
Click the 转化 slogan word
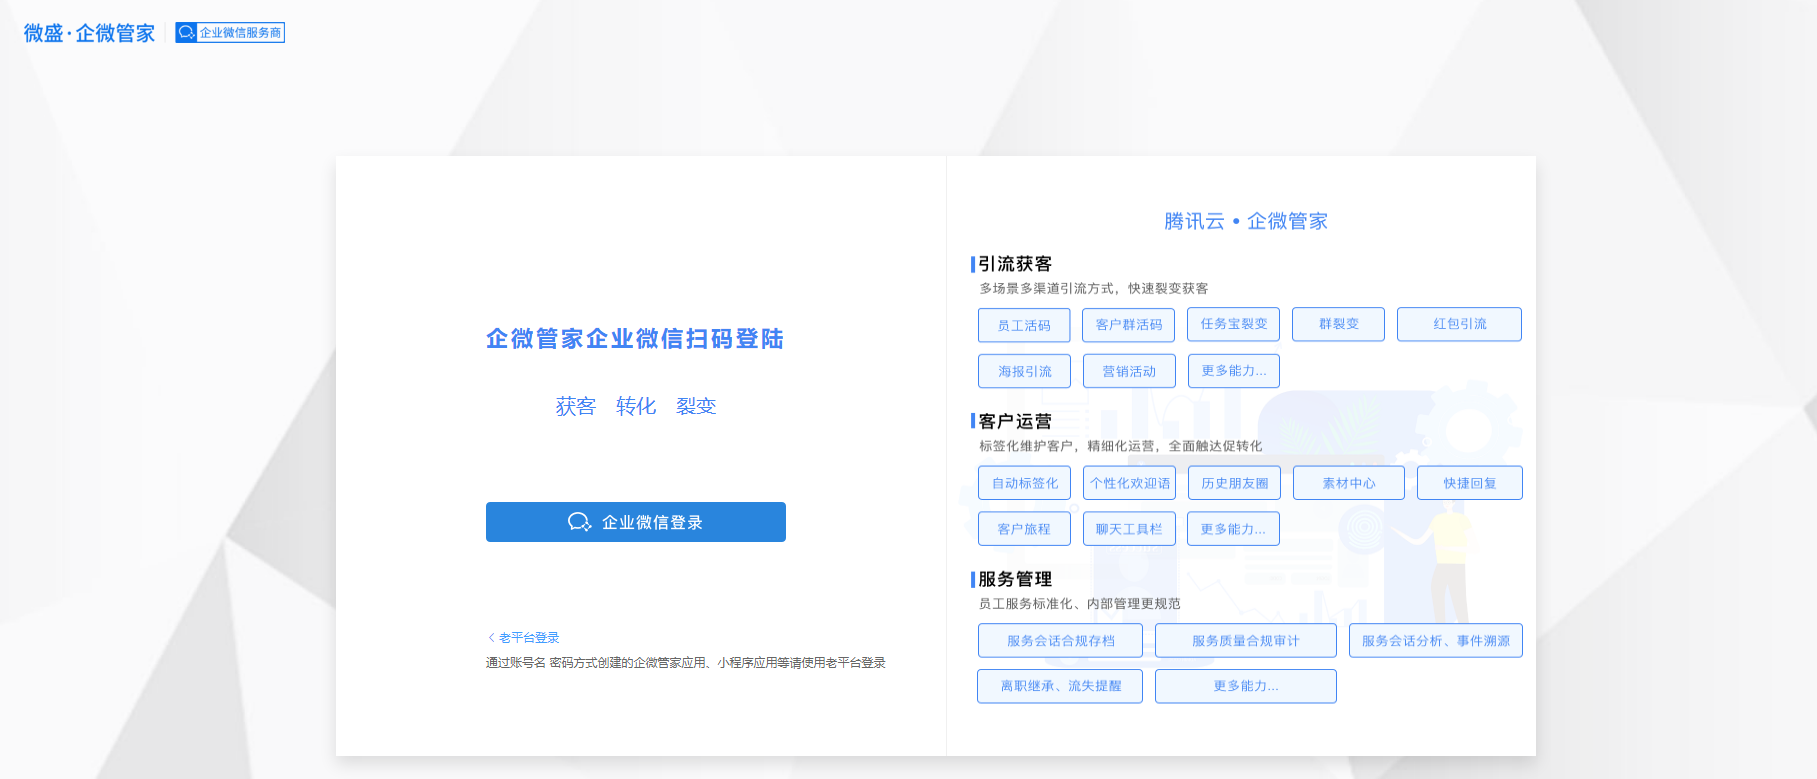(x=636, y=406)
